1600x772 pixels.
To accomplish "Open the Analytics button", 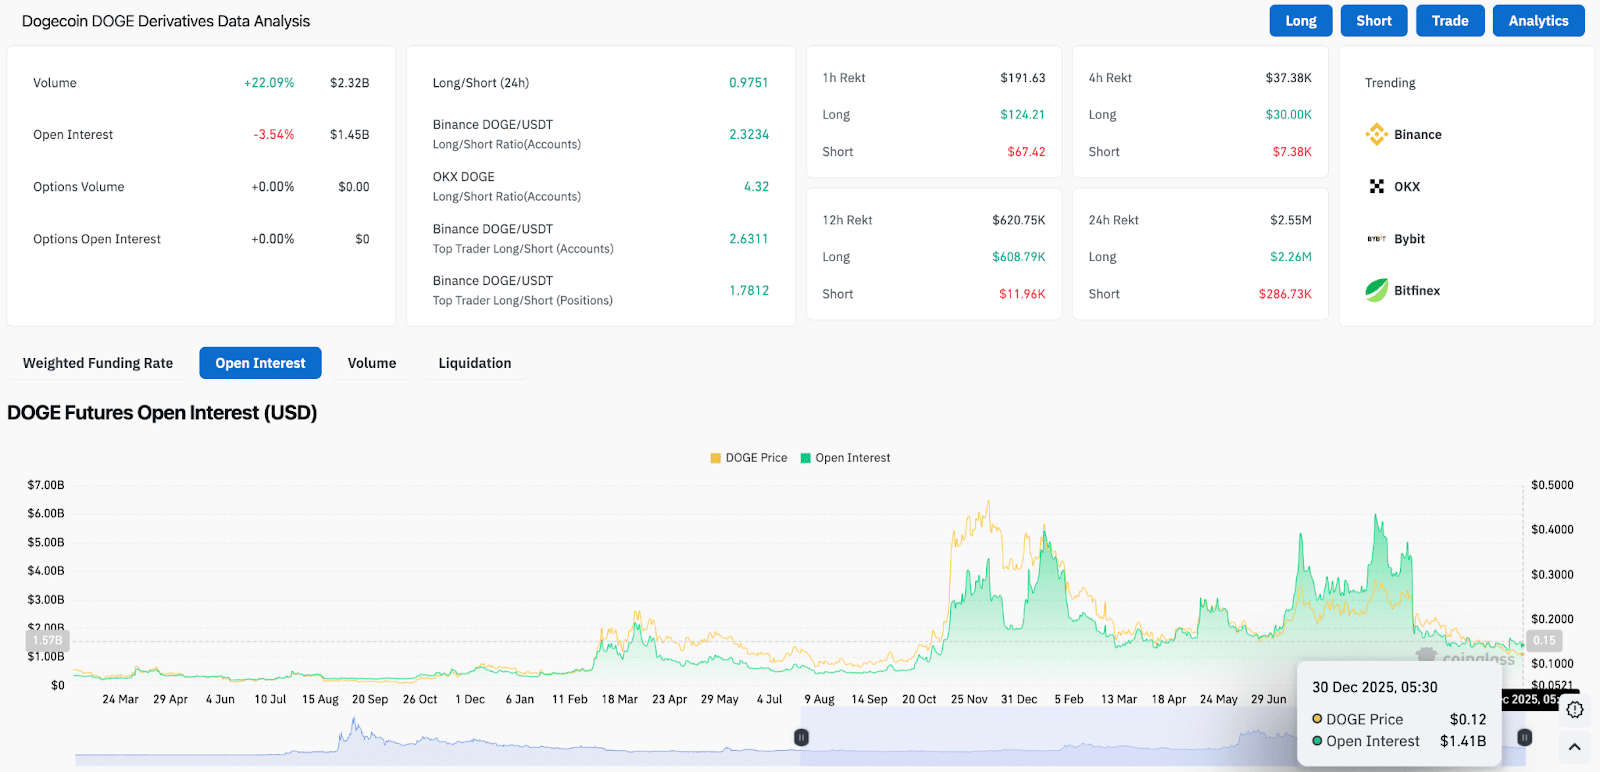I will pos(1538,21).
